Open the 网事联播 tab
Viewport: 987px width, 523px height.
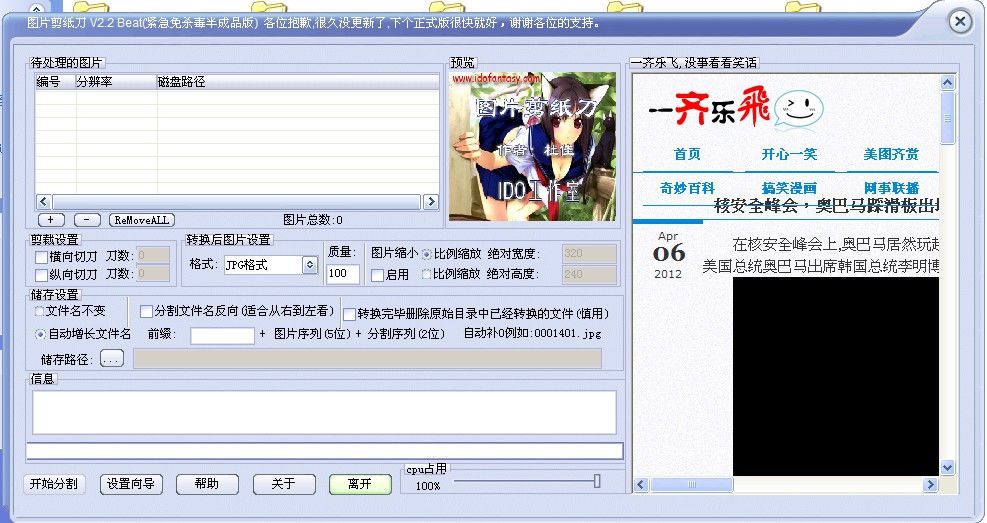[x=891, y=188]
